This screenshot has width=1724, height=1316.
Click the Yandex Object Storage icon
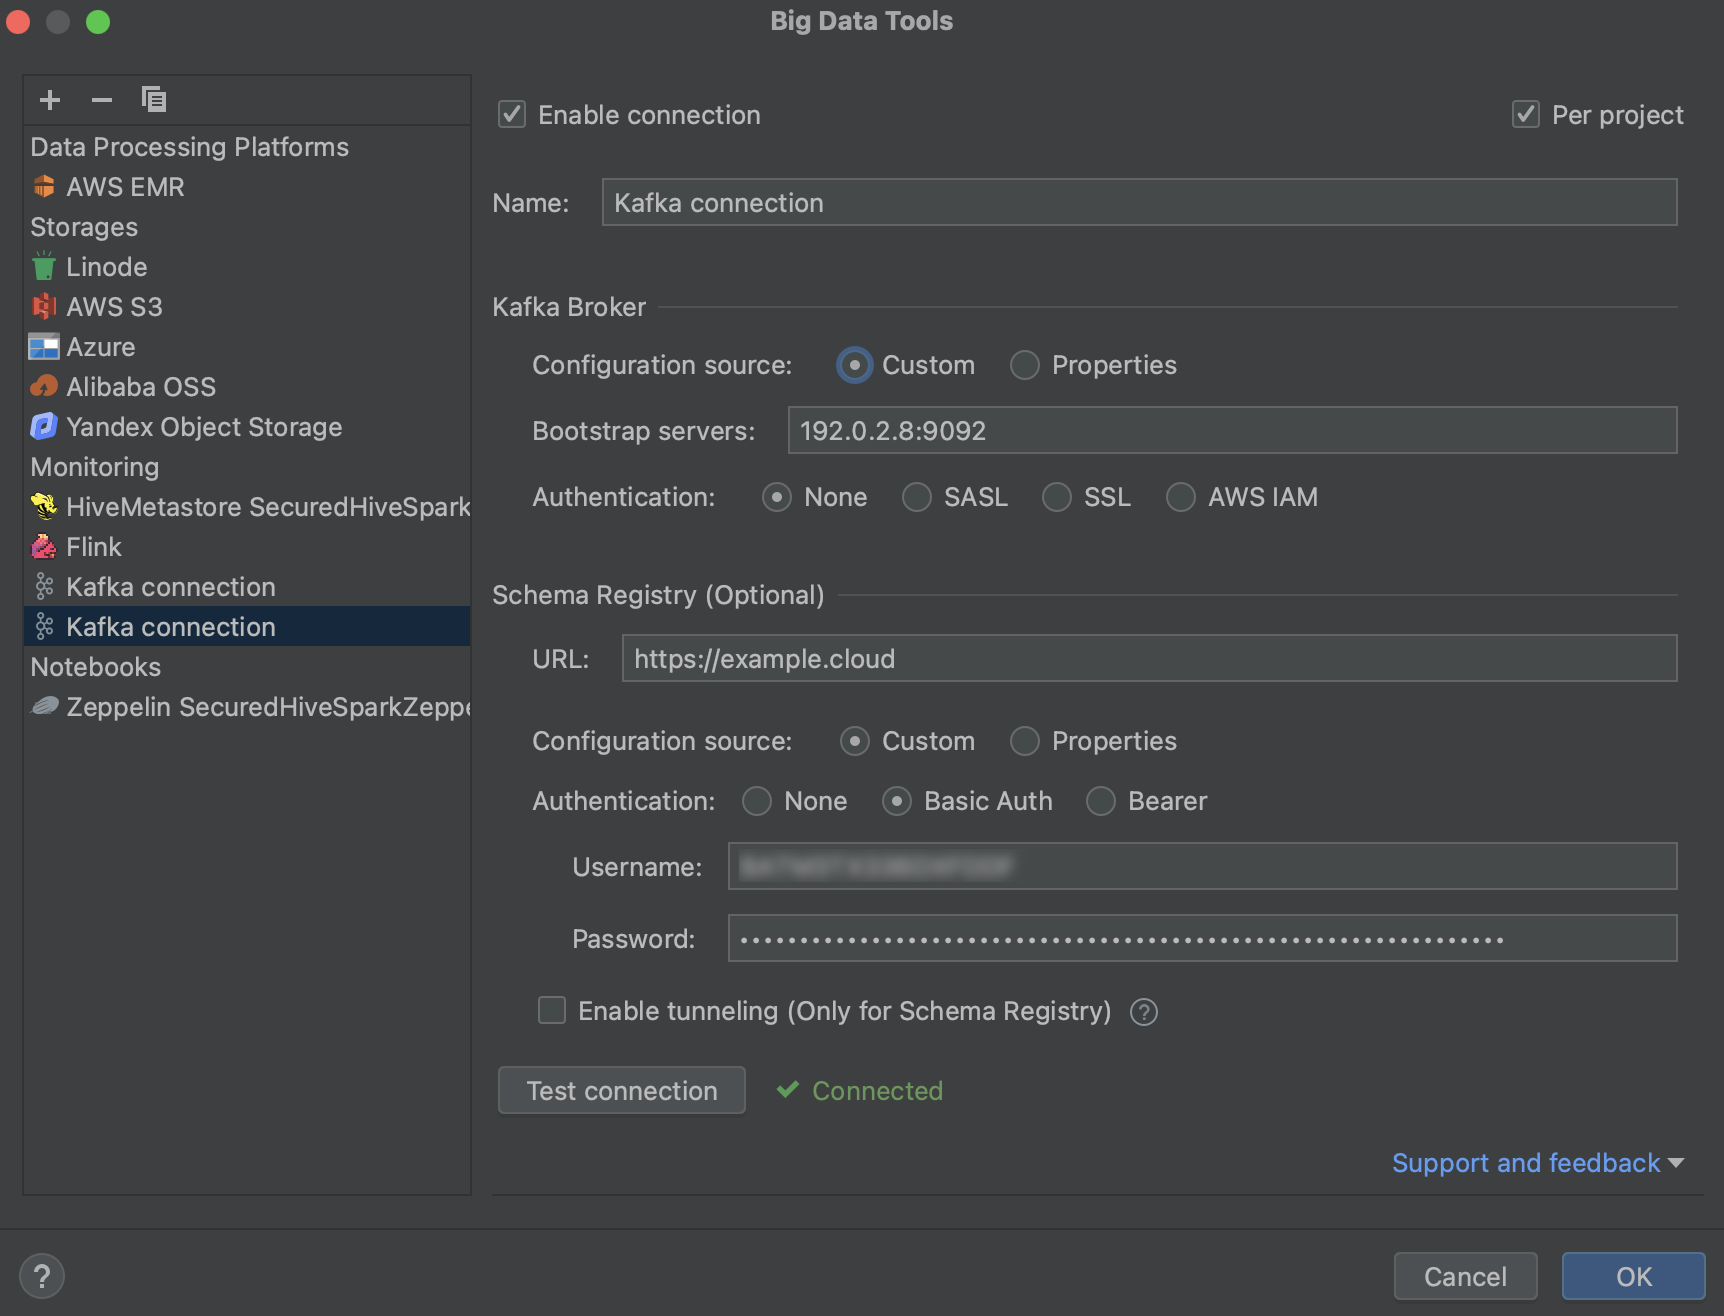click(43, 426)
